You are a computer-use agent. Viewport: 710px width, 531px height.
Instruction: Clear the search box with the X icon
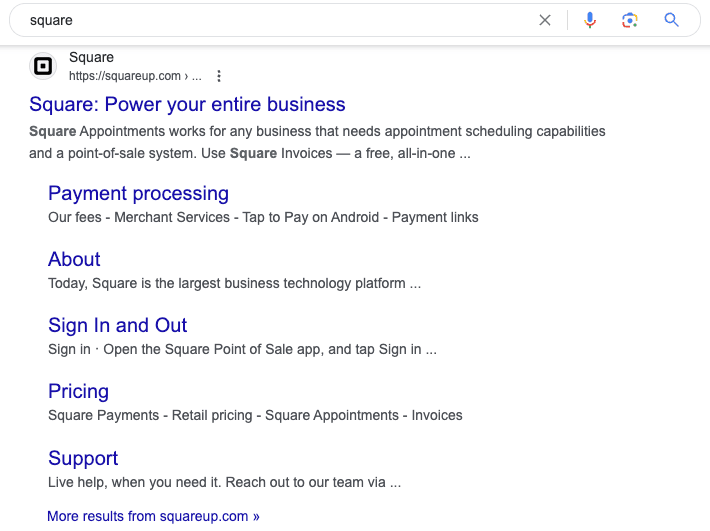545,20
